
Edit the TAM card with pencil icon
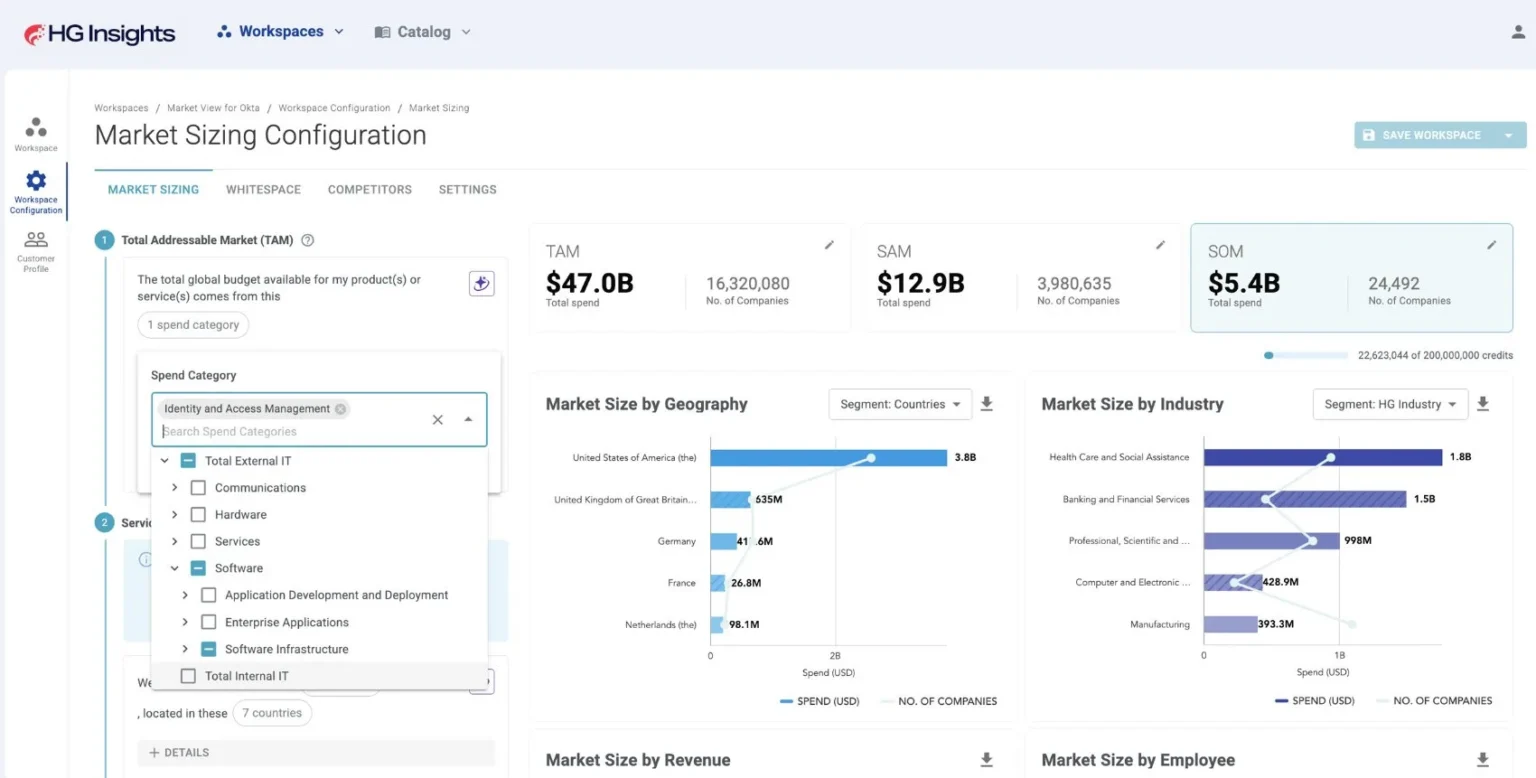pyautogui.click(x=829, y=245)
